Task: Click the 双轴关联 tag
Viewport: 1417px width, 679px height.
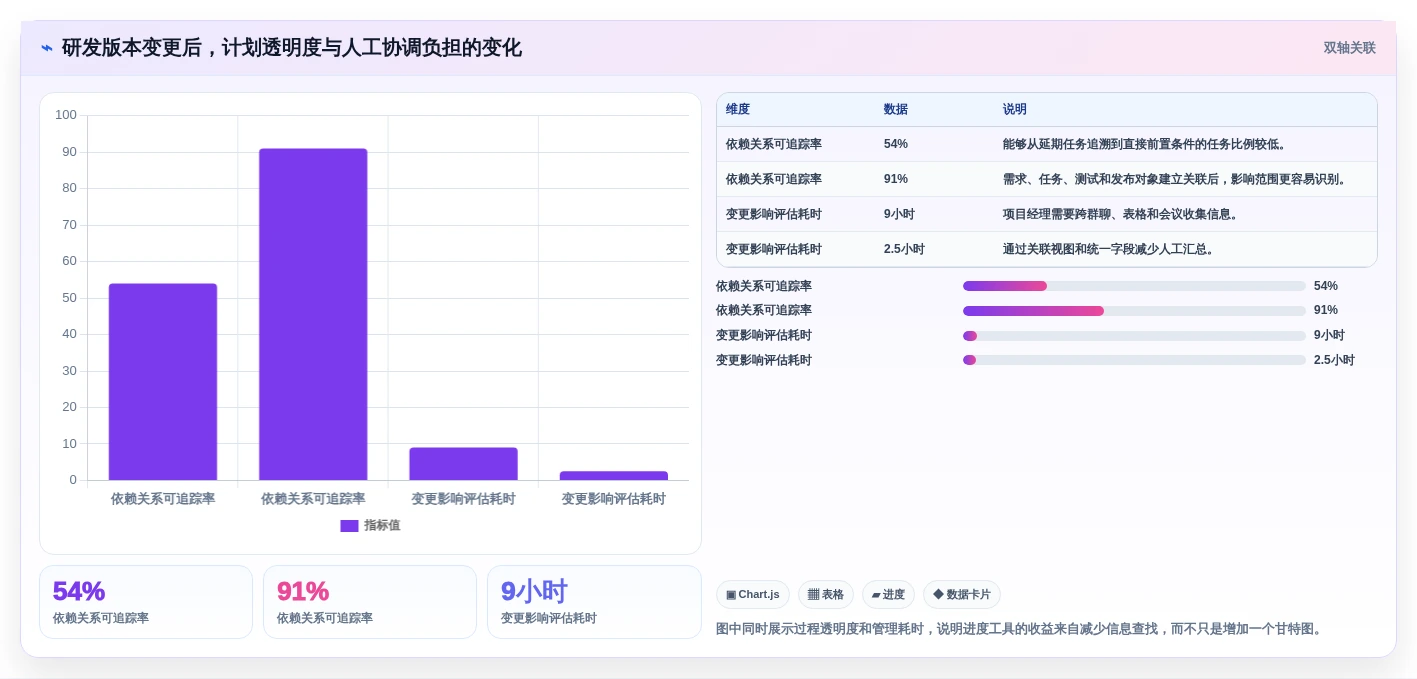Action: click(x=1350, y=48)
